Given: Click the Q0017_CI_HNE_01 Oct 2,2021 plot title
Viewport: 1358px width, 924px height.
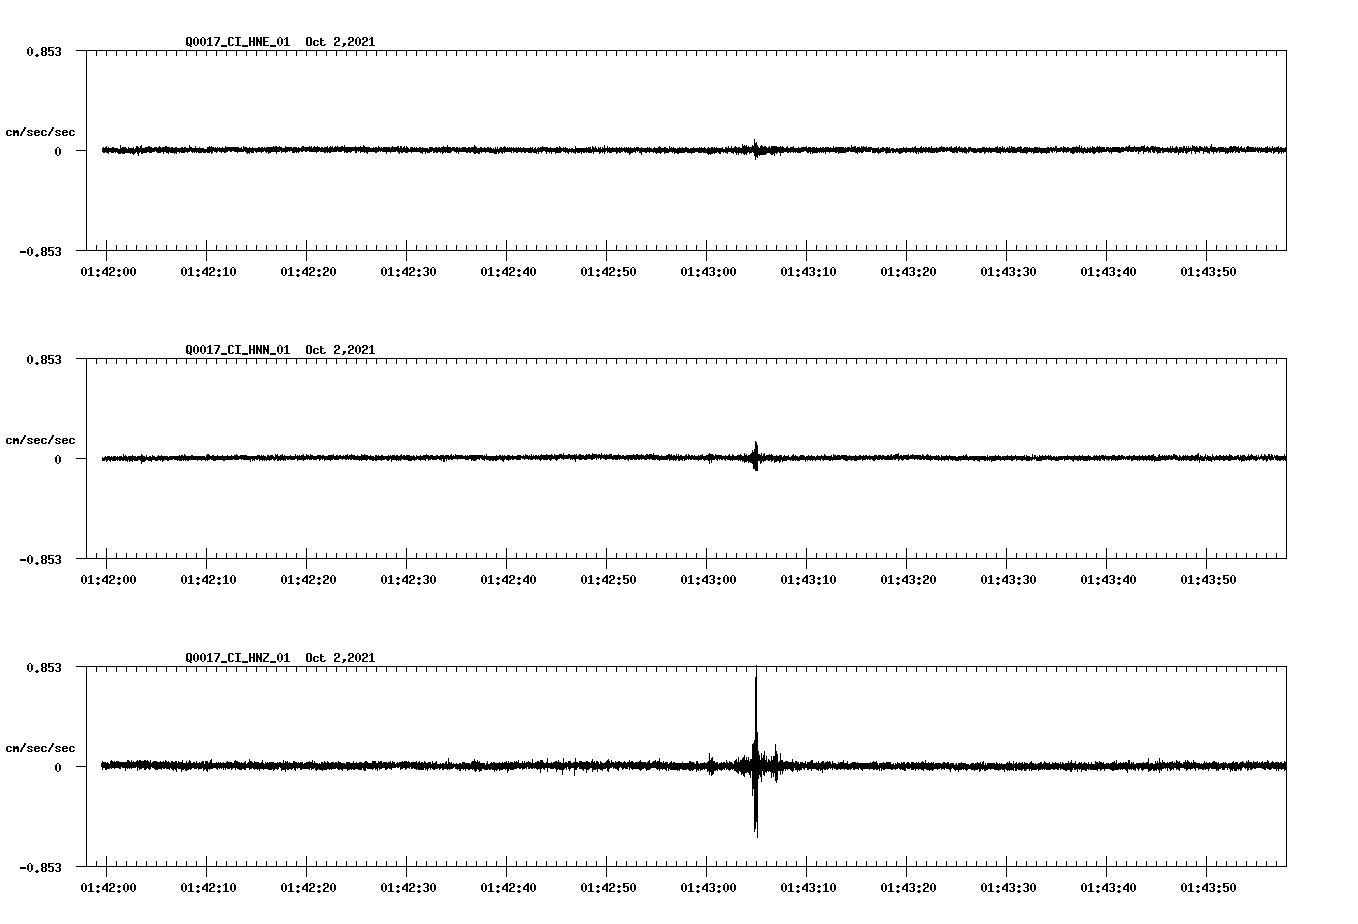Looking at the screenshot, I should pos(280,42).
